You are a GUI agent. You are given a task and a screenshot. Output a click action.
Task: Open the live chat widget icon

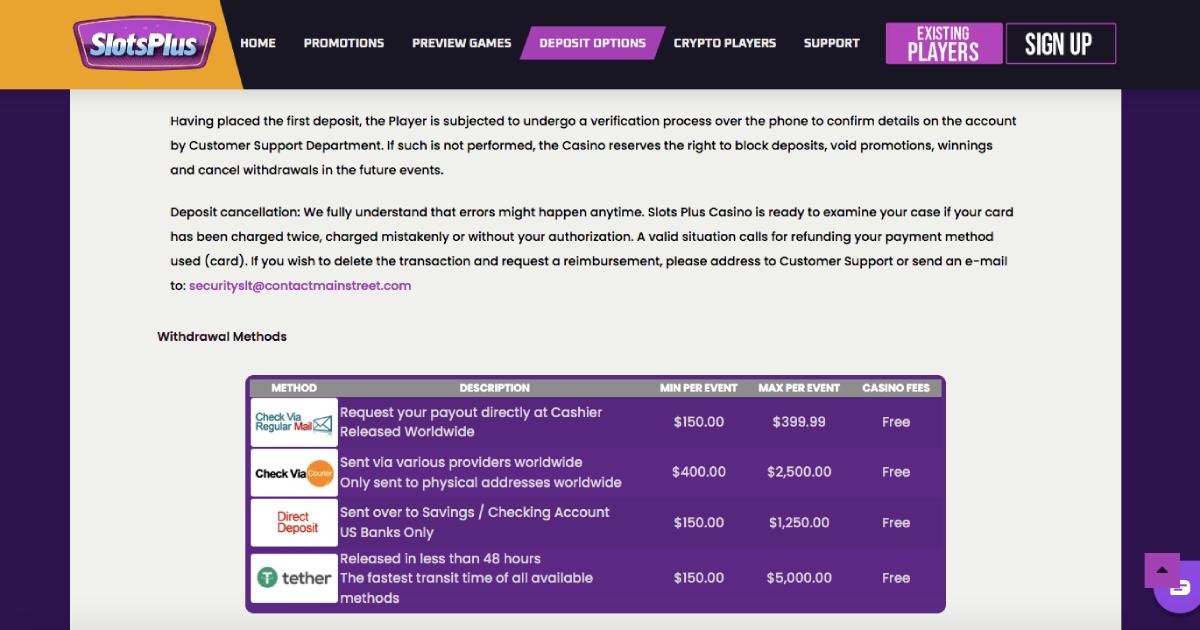tap(1181, 589)
